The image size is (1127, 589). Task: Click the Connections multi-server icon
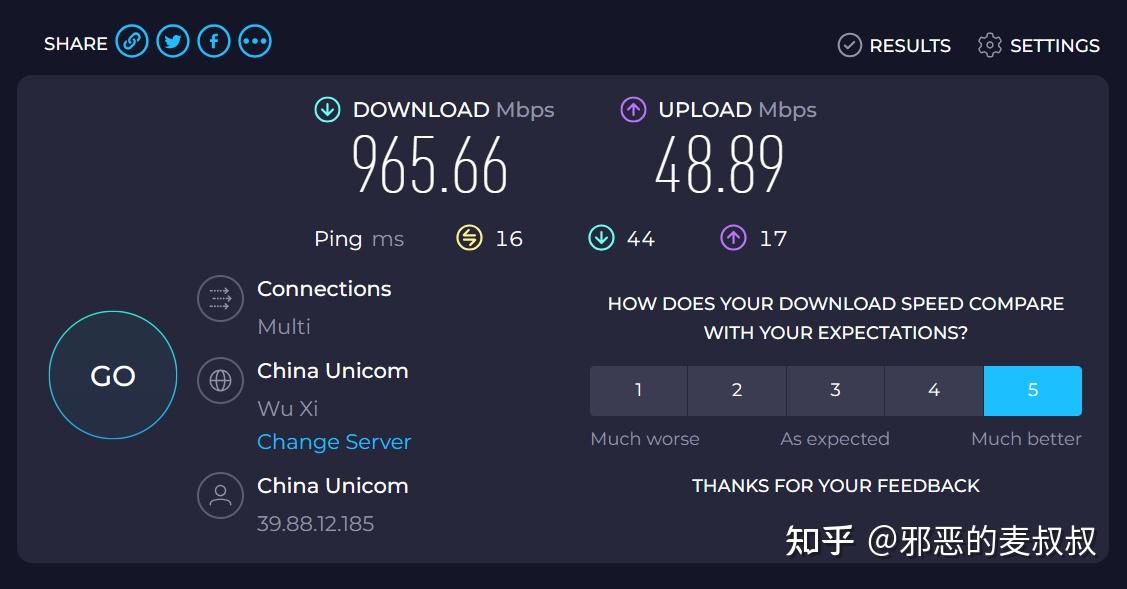[220, 299]
